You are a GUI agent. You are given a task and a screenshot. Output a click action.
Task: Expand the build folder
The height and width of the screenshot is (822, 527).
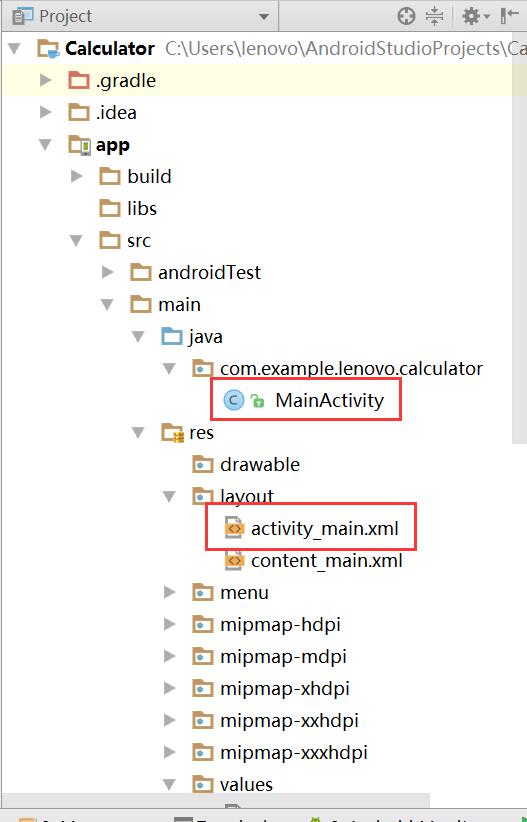coord(77,176)
